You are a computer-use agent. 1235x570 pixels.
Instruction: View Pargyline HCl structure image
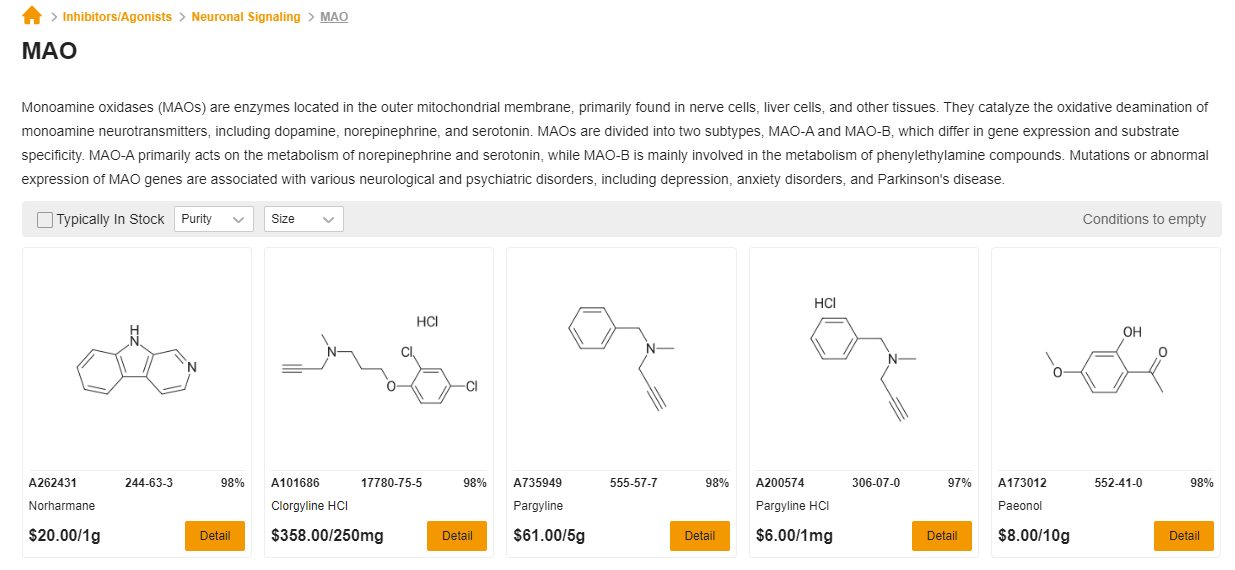click(863, 358)
